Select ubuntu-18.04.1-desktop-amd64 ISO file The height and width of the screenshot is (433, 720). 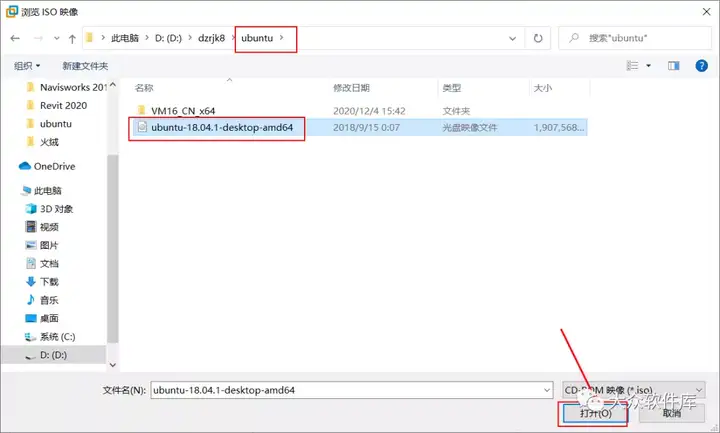click(222, 128)
